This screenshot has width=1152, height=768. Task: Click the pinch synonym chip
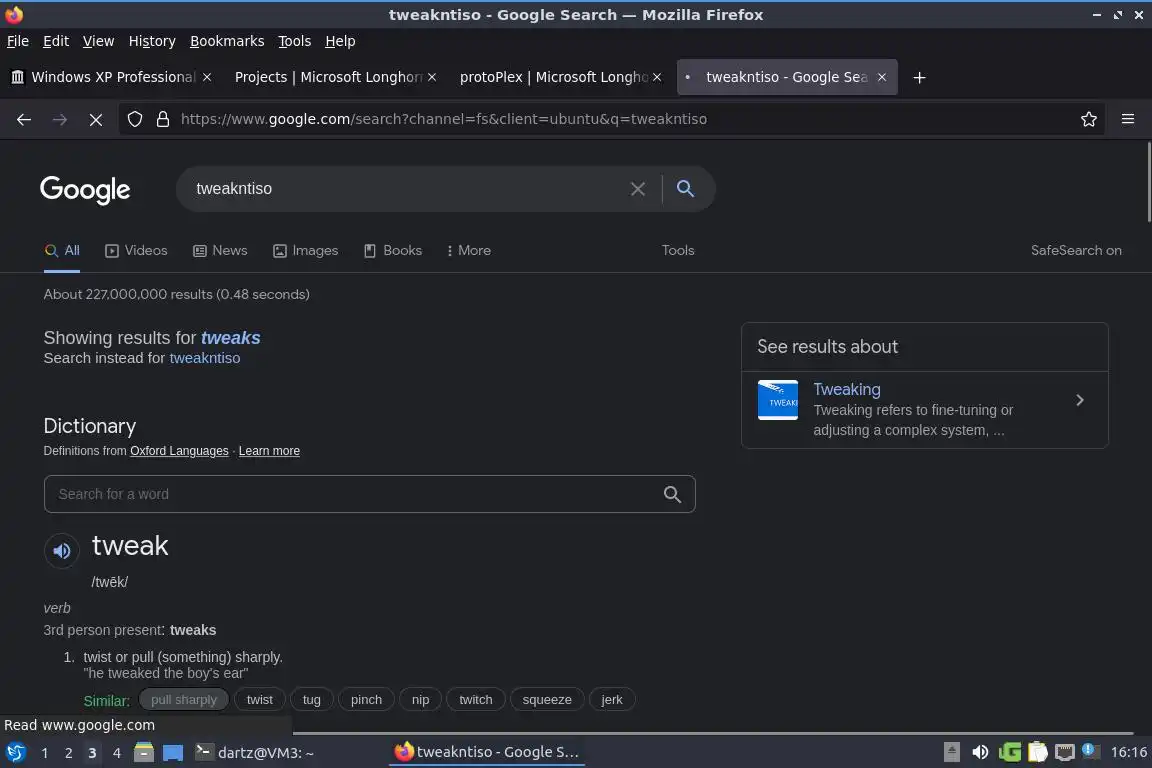tap(366, 700)
